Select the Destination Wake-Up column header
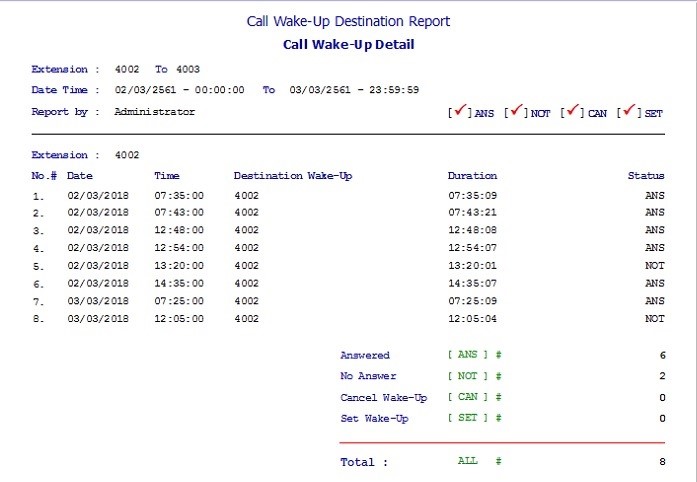697x482 pixels. 292,176
